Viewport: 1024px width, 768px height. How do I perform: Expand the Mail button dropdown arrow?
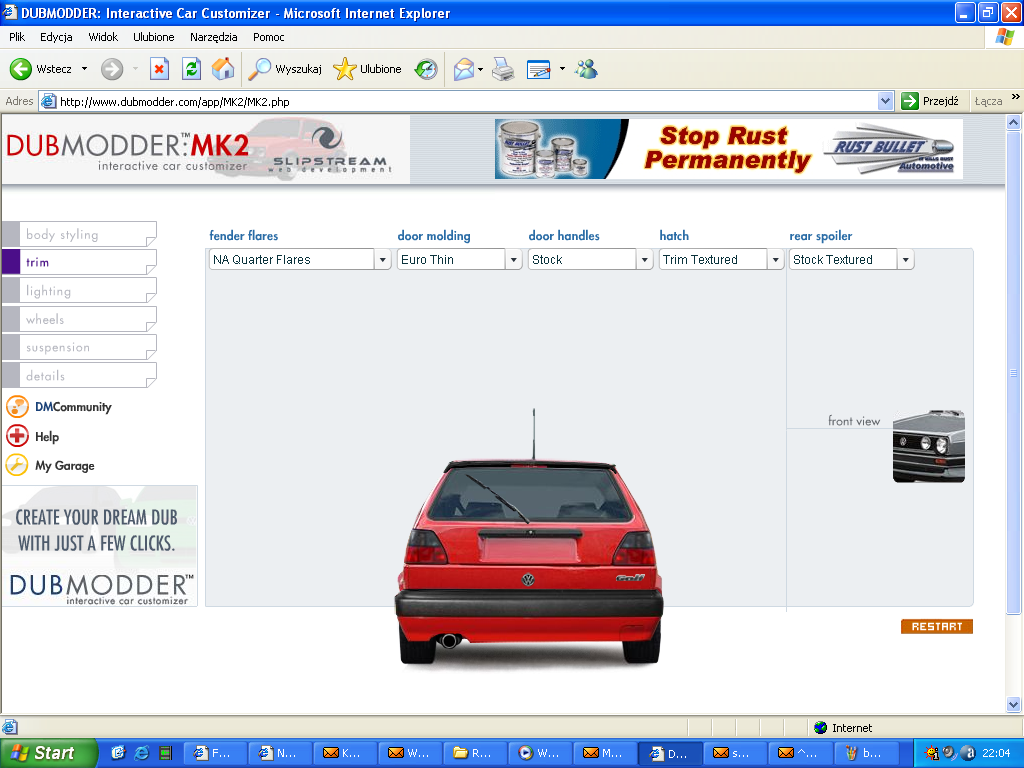tap(481, 69)
